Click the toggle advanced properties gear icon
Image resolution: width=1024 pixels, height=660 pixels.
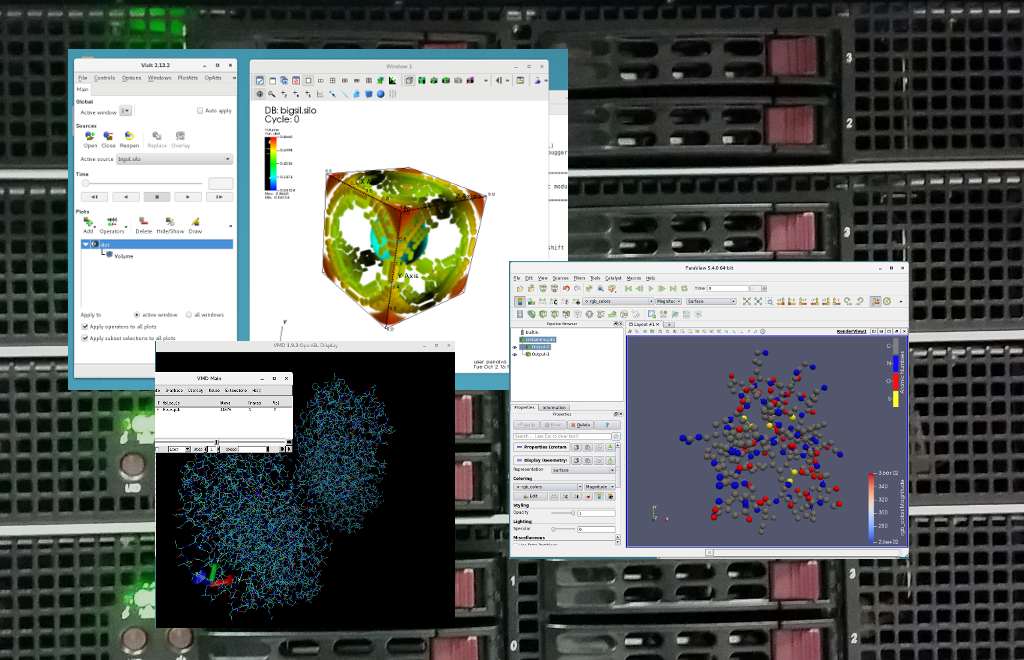click(616, 436)
